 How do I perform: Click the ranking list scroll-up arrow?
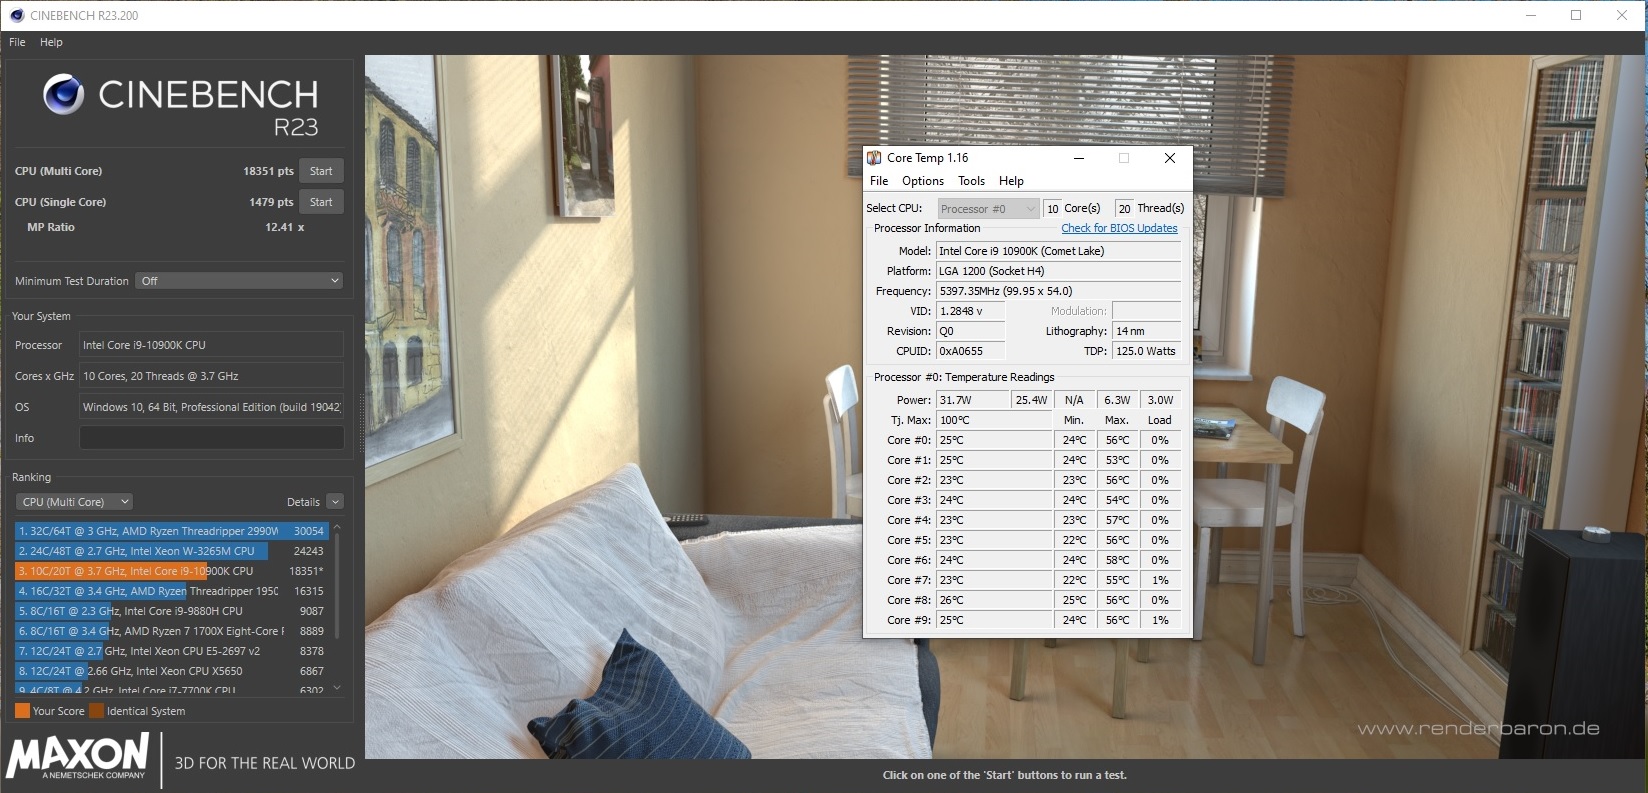pos(337,527)
